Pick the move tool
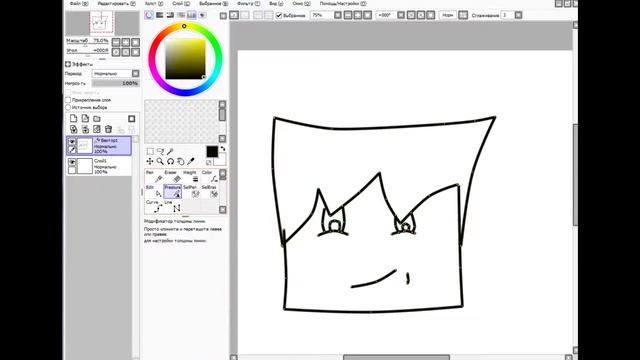Viewport: 640px width, 360px height. (150, 162)
